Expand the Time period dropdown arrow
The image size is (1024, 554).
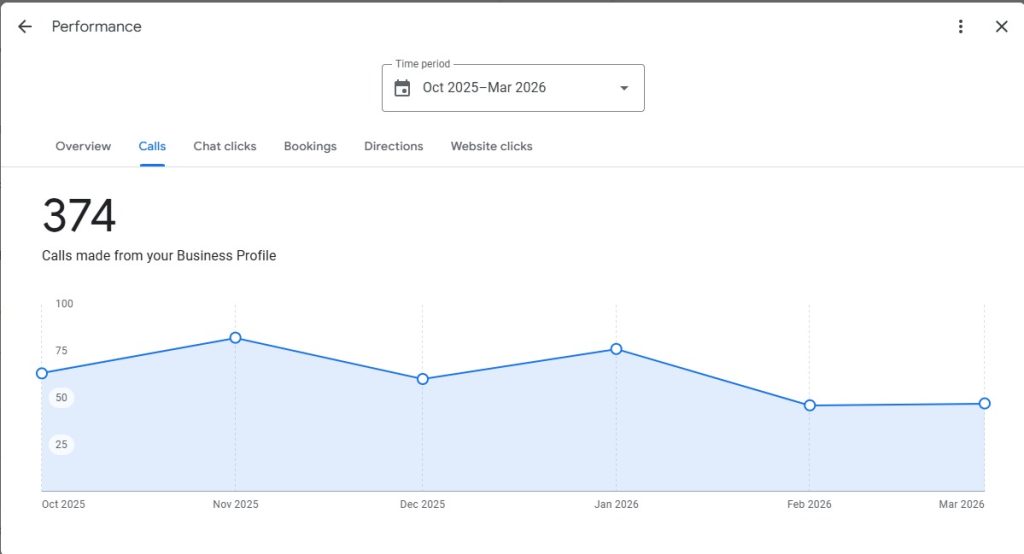[x=624, y=88]
